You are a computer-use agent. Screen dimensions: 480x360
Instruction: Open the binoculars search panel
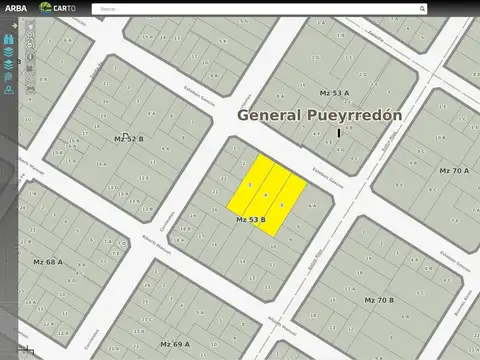click(x=9, y=39)
